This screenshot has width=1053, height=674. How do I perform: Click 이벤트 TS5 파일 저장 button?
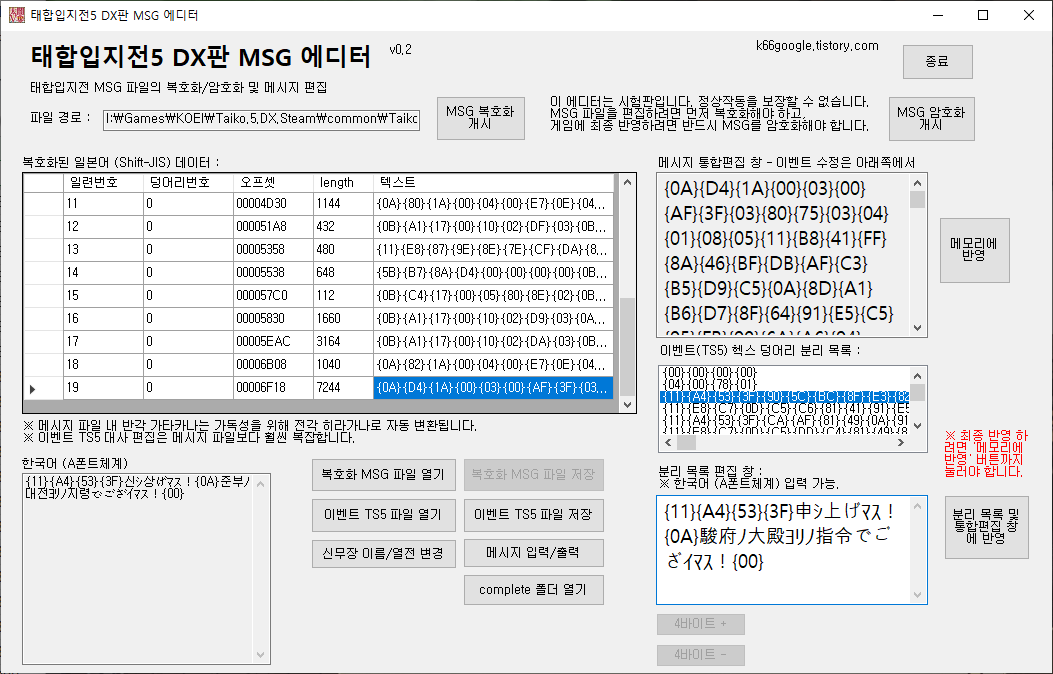[x=533, y=515]
